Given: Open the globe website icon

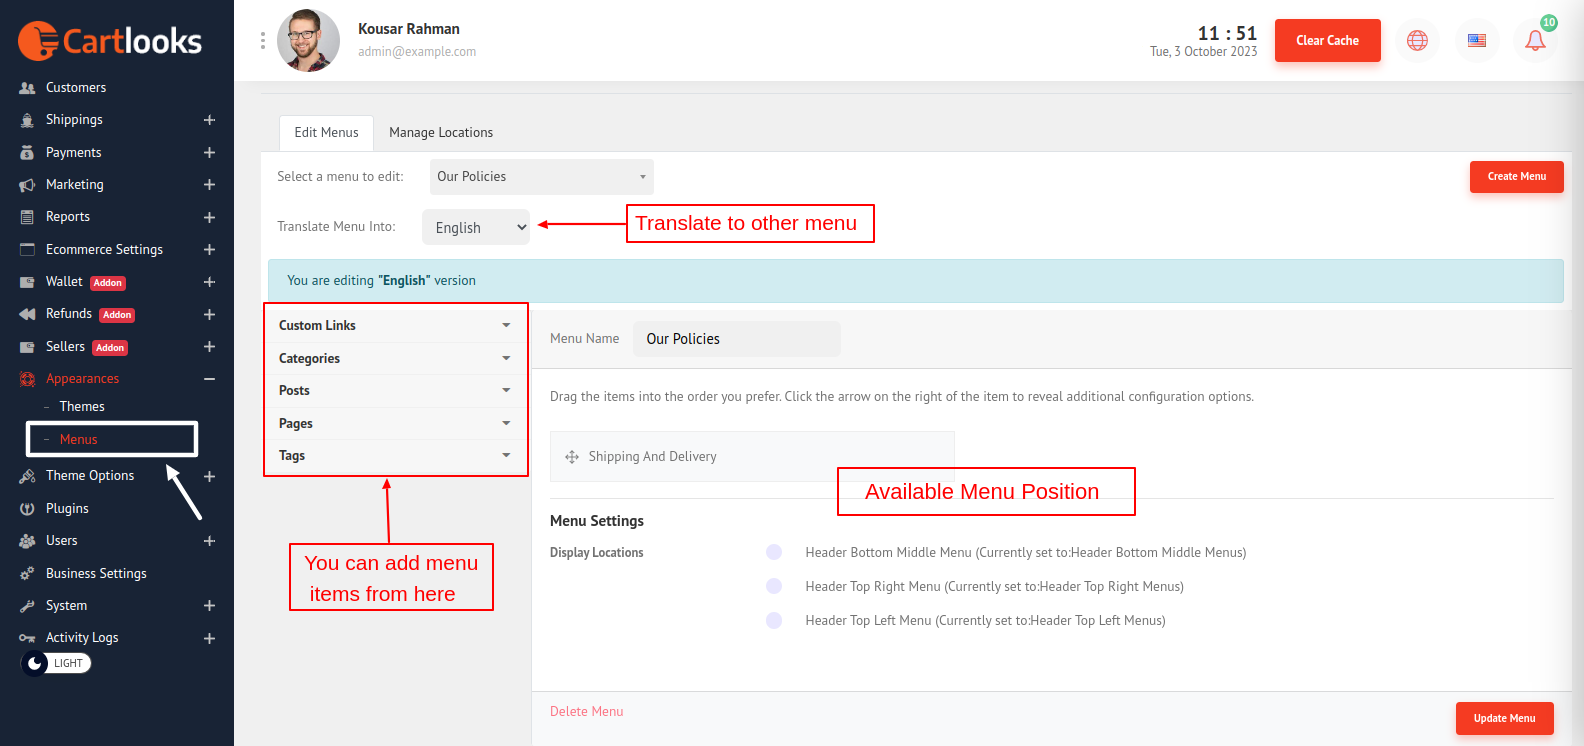Looking at the screenshot, I should tap(1417, 41).
